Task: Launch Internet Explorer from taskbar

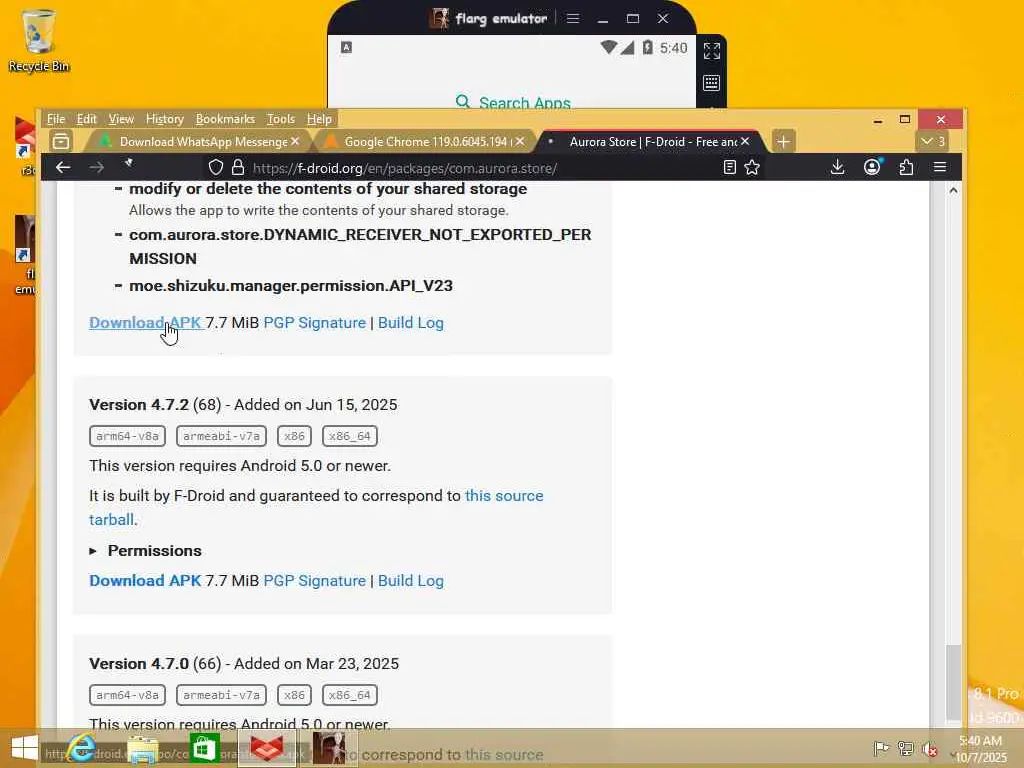Action: coord(82,748)
